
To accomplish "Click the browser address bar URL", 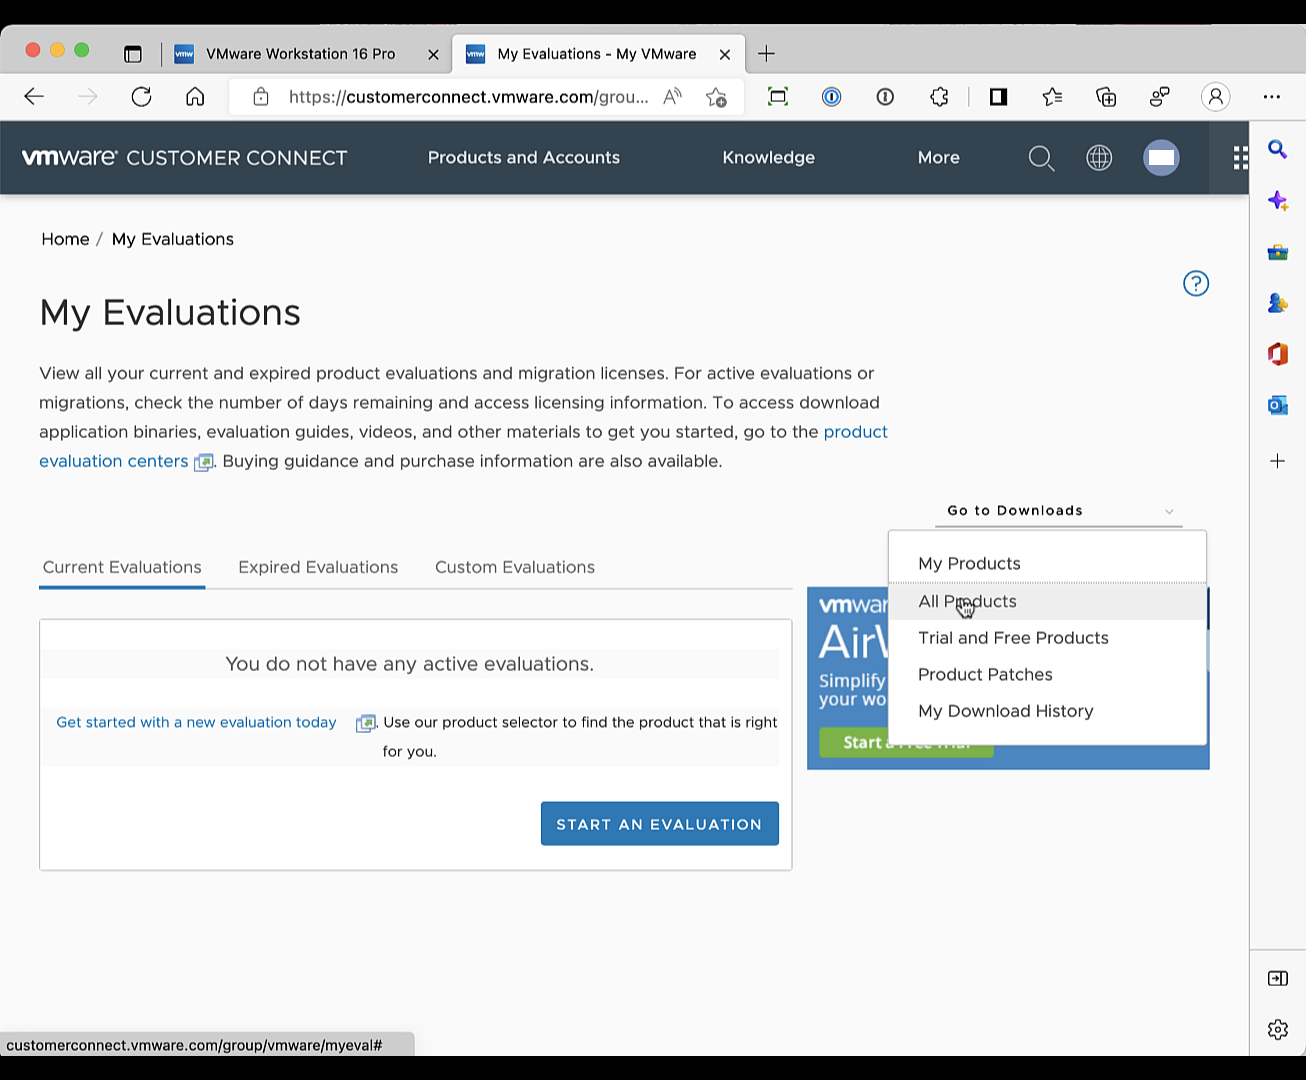I will [x=467, y=97].
